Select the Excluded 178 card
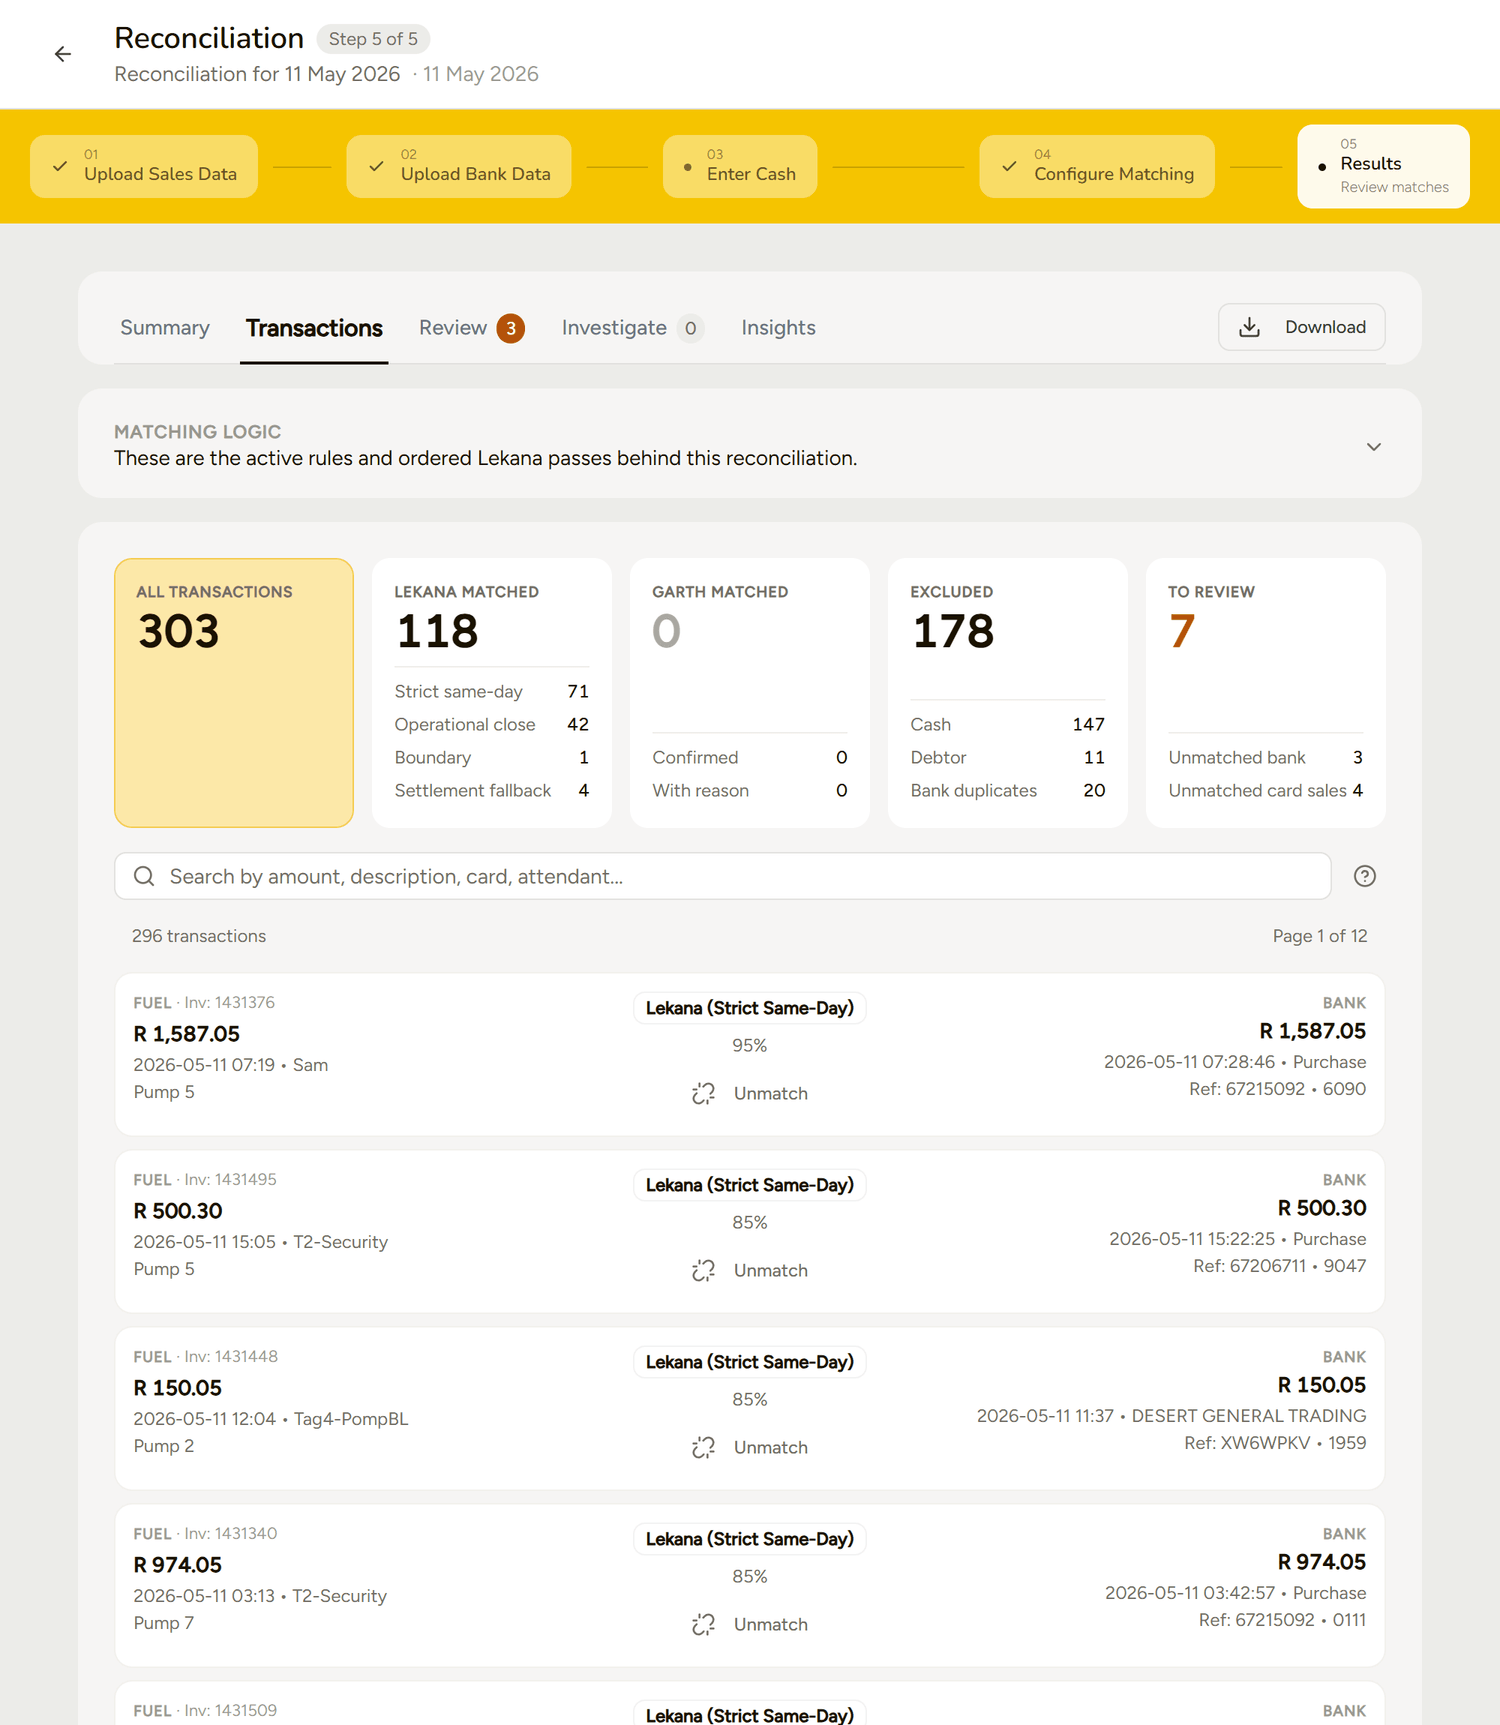The image size is (1500, 1725). click(1008, 693)
